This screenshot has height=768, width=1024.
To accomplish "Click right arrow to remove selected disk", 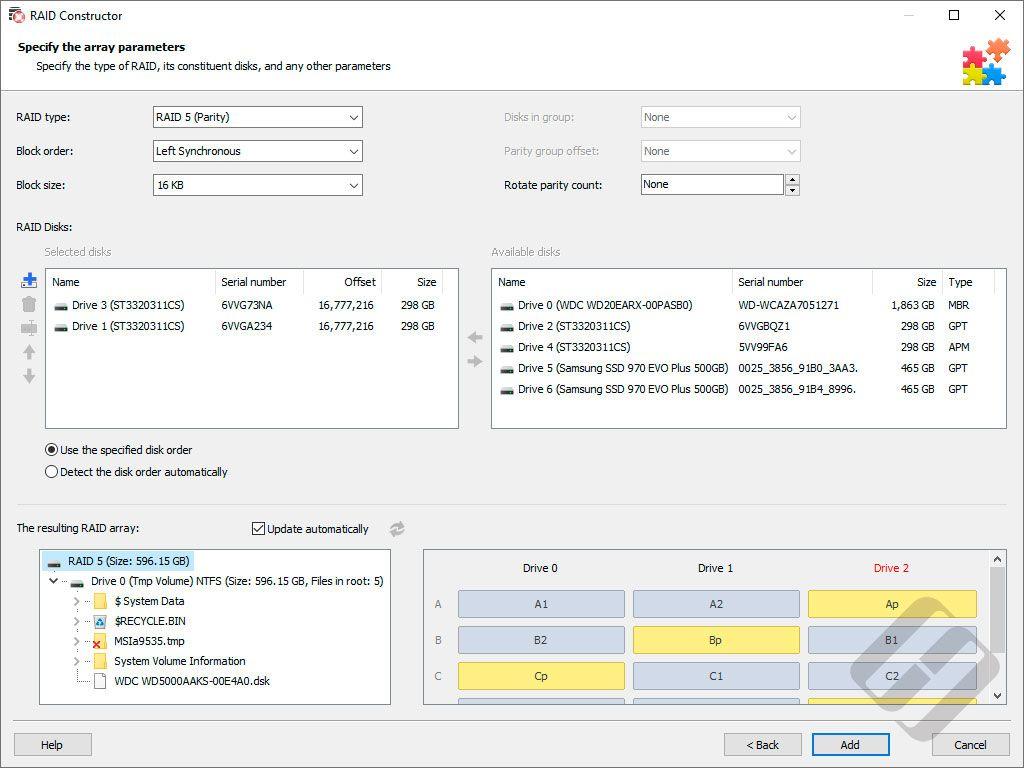I will 475,360.
